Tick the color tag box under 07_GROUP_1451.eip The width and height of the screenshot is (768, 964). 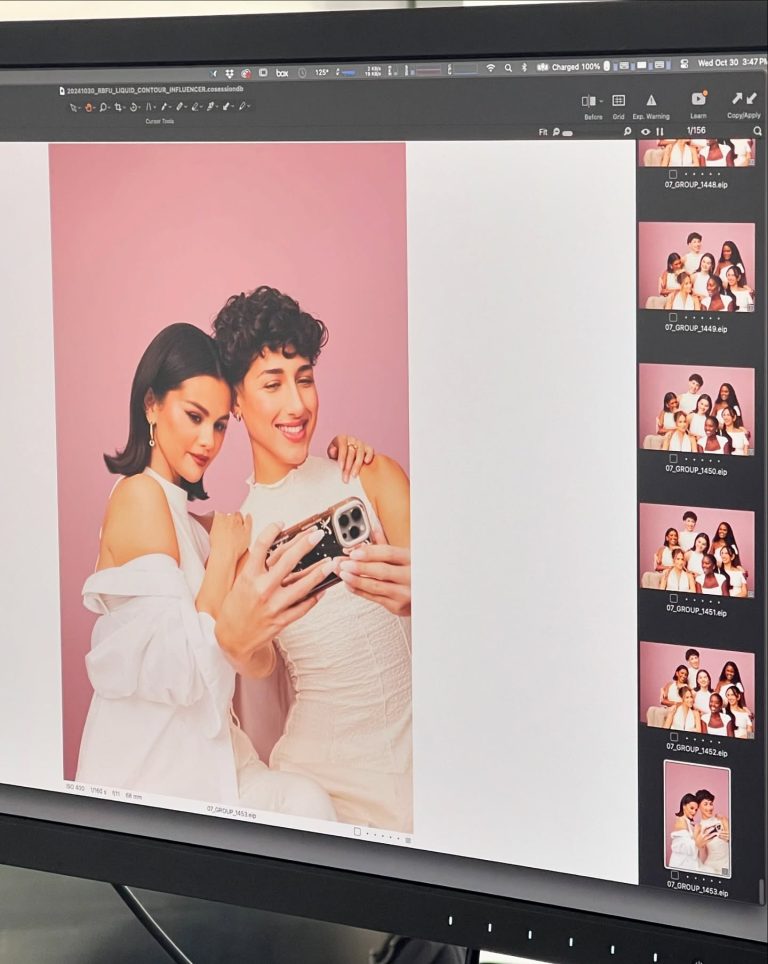tap(672, 599)
